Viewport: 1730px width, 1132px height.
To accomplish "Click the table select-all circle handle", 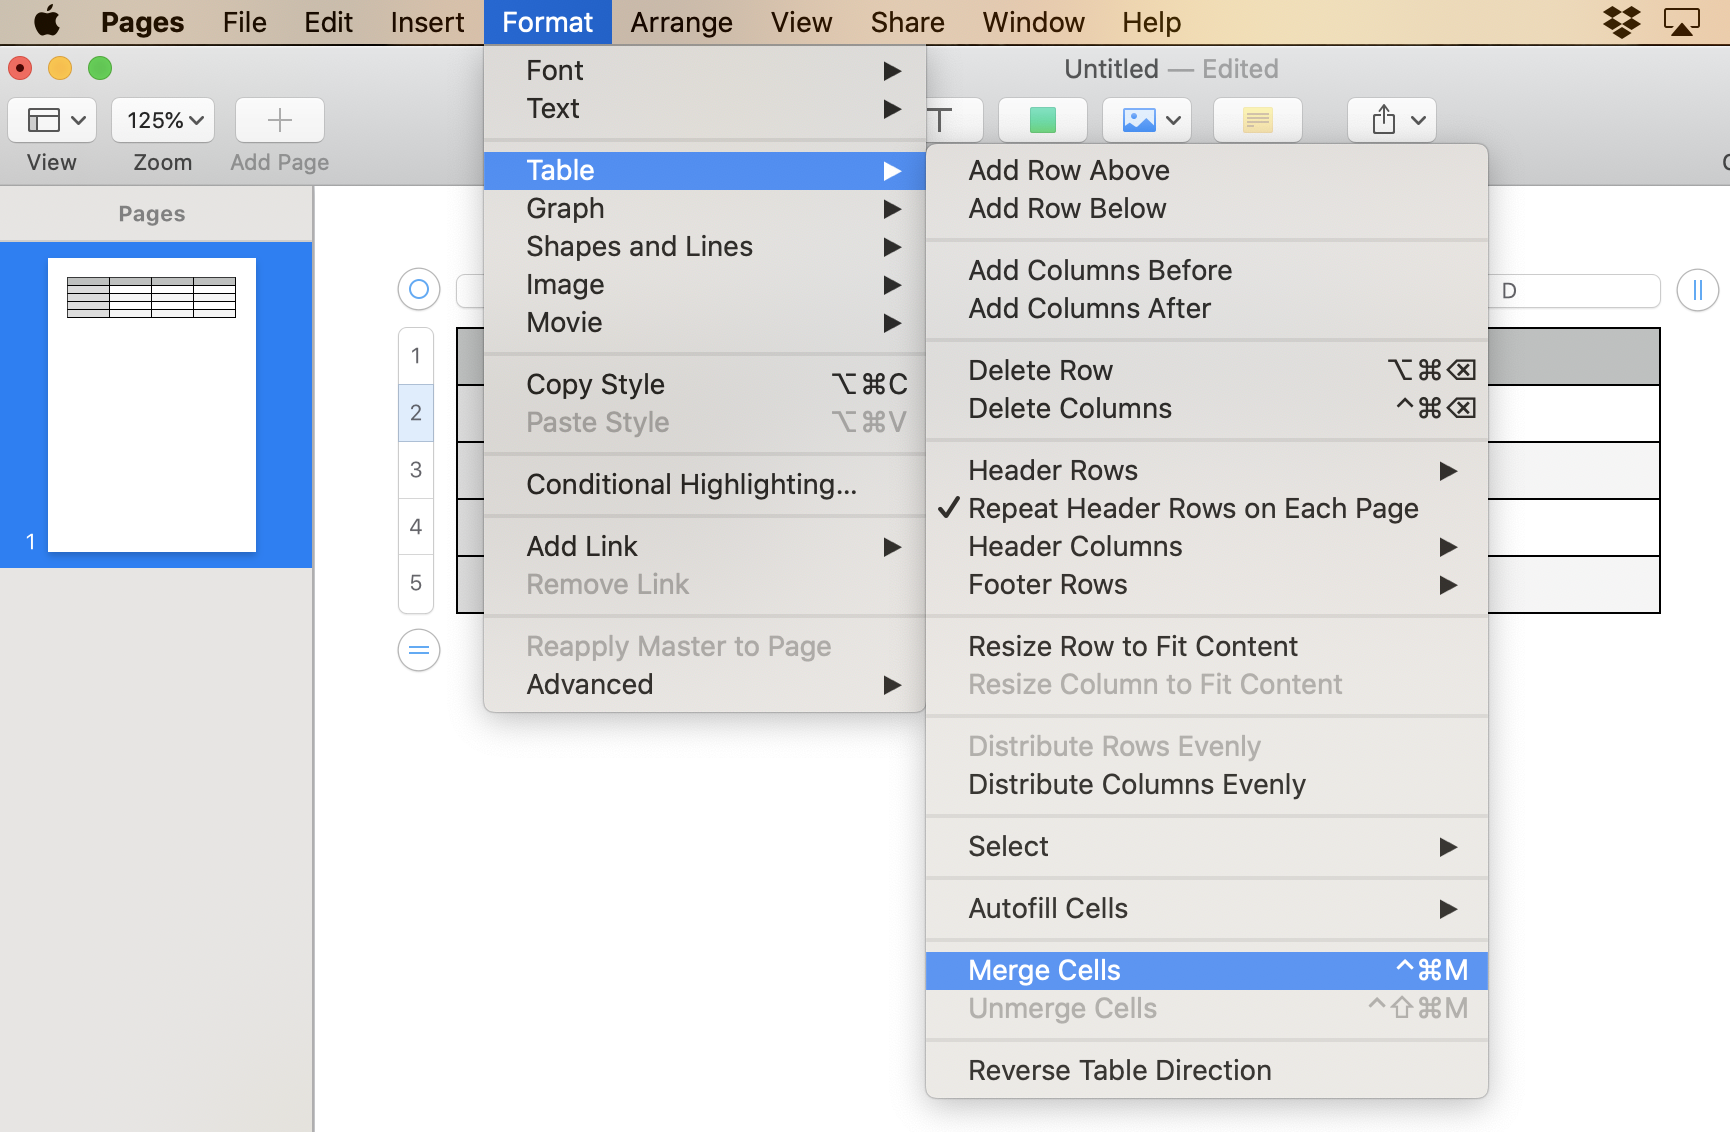I will click(x=419, y=289).
